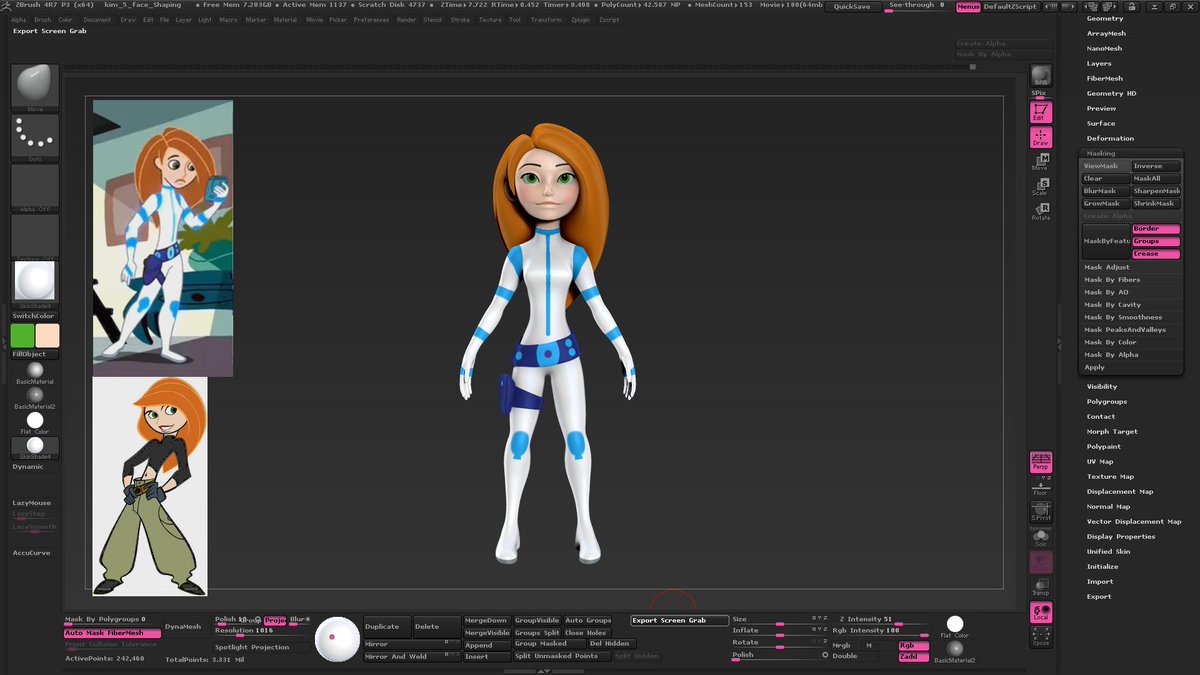Click the Scale transform icon

point(1041,186)
